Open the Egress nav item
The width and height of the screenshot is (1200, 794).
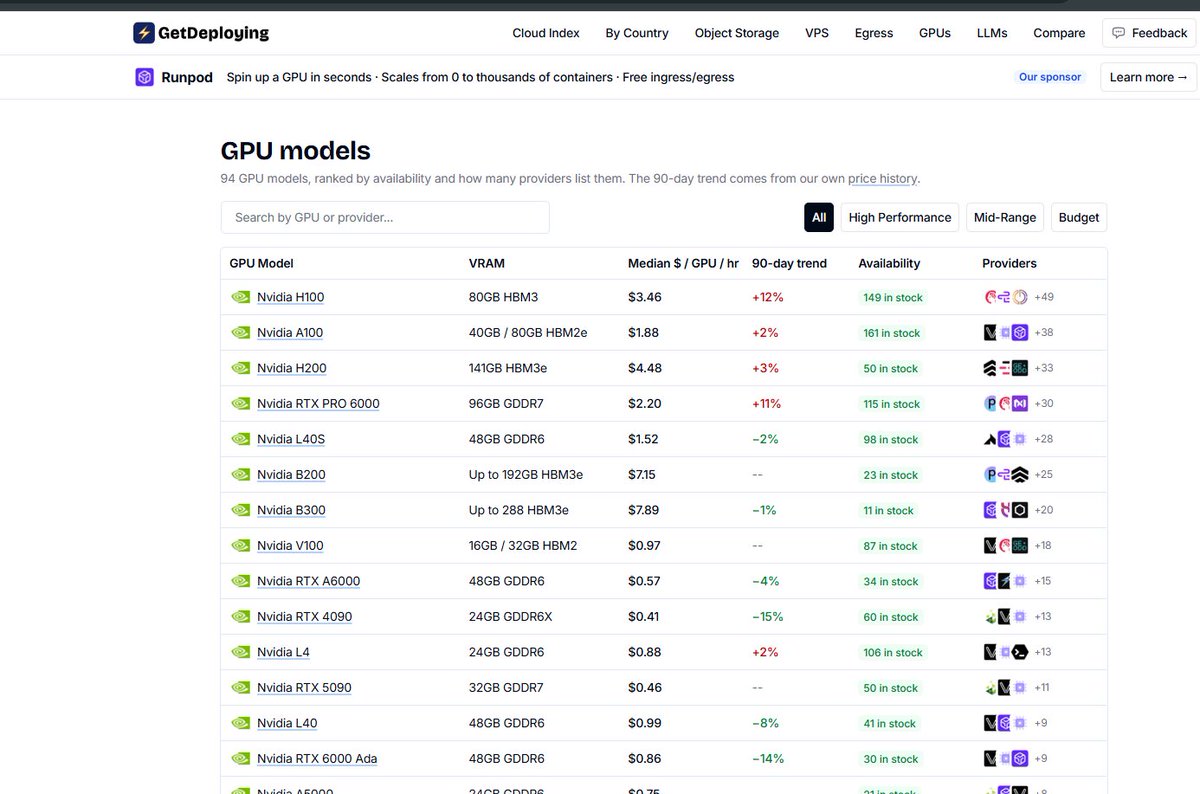874,33
